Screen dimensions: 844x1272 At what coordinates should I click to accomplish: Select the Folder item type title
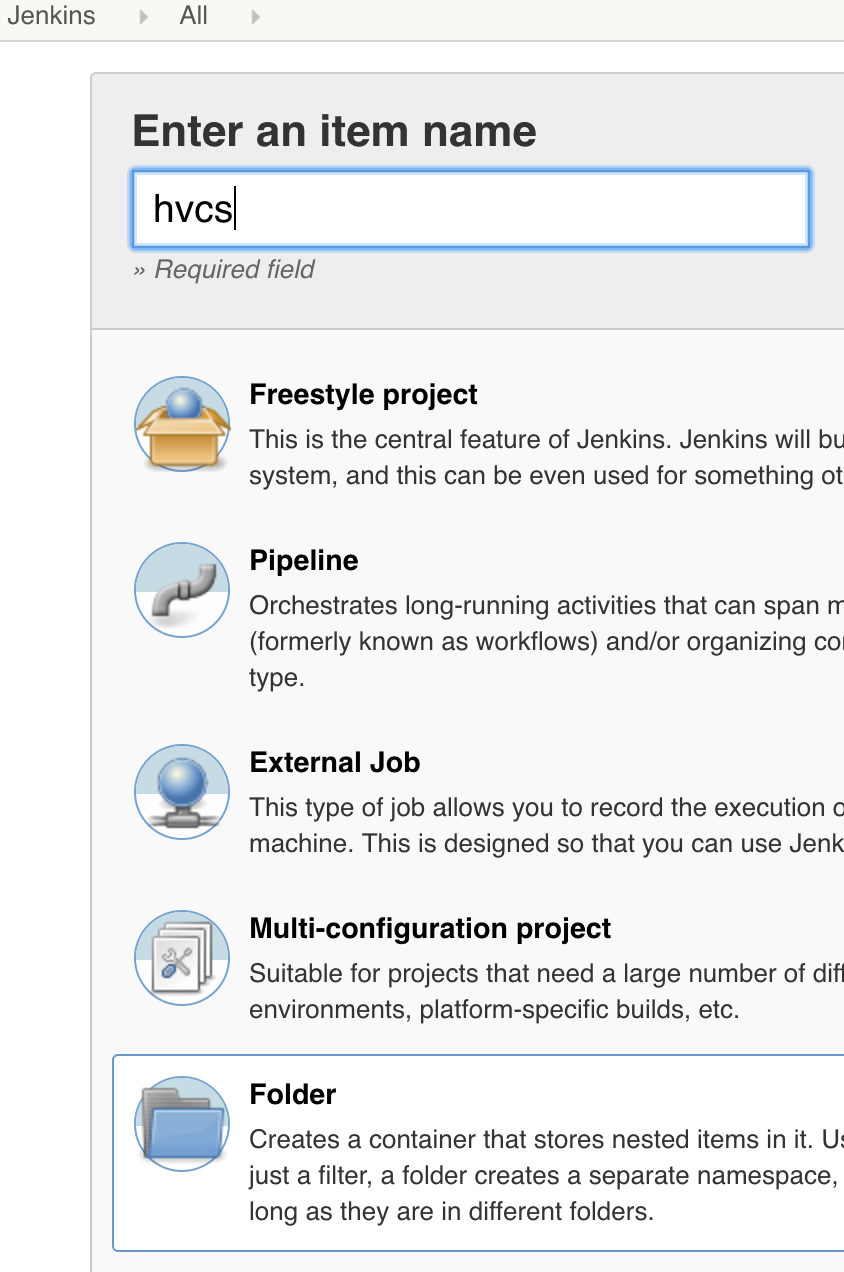pyautogui.click(x=293, y=1094)
